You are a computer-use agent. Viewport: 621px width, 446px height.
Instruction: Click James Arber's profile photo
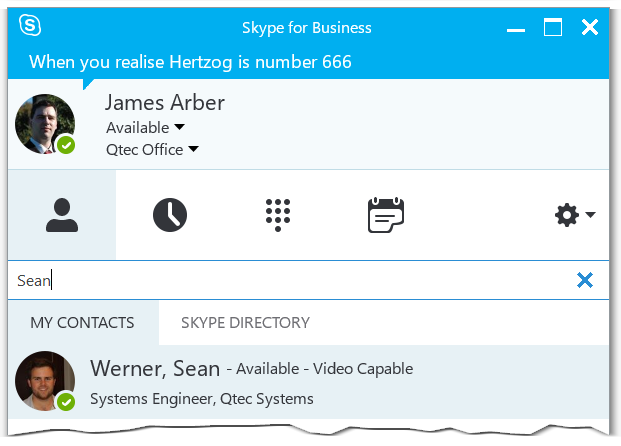45,124
